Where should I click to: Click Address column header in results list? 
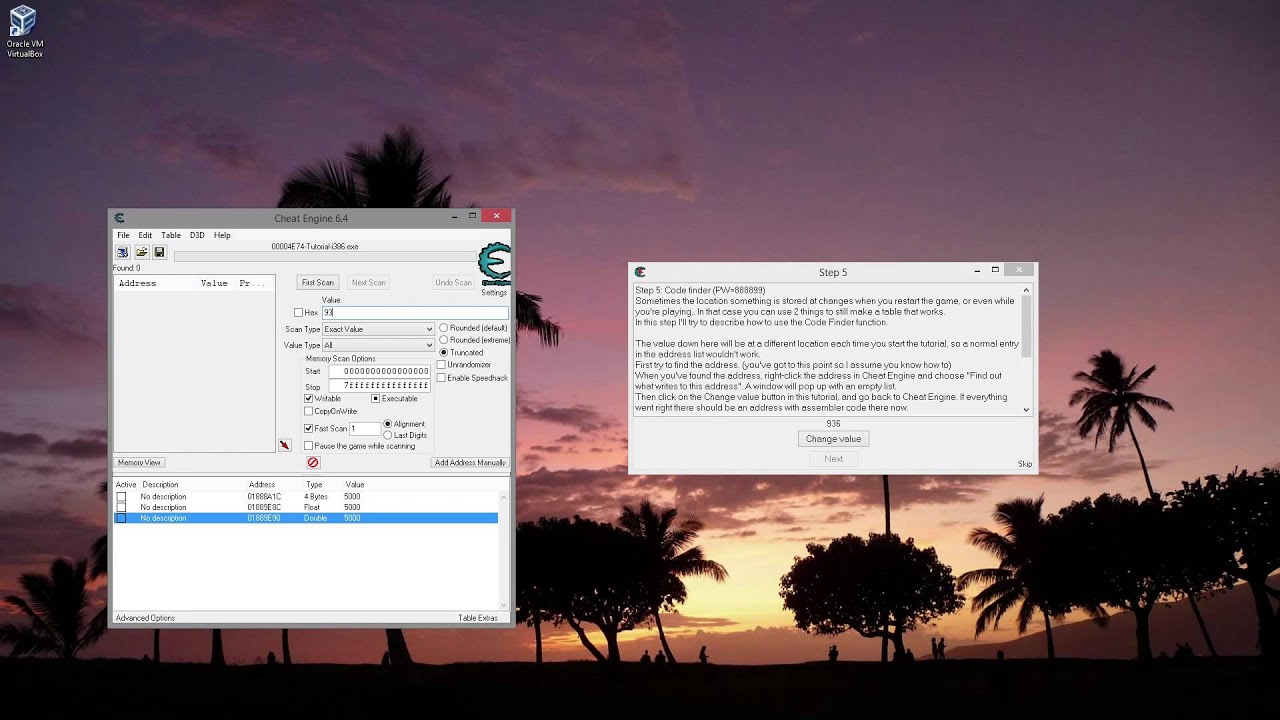137,283
